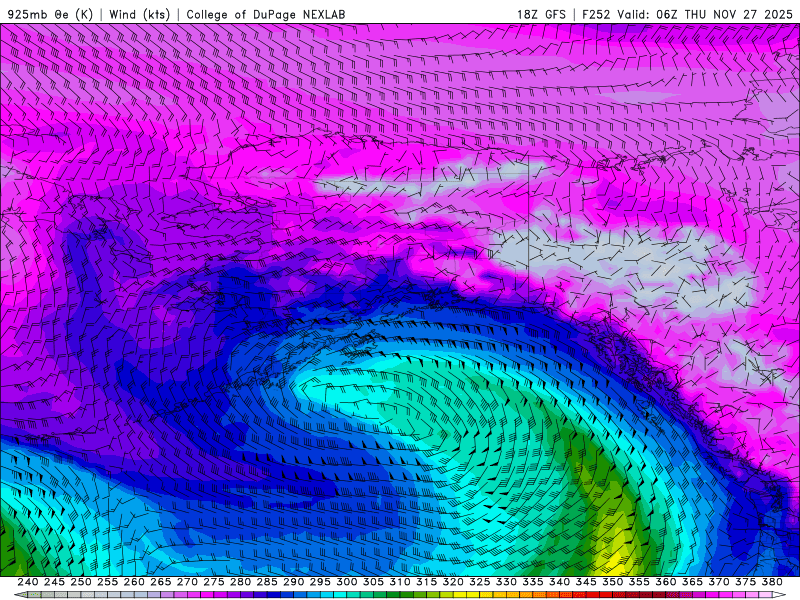Click the "06Z THU NOV 27 2025" valid time
Image resolution: width=800 pixels, height=600 pixels.
pyautogui.click(x=724, y=14)
